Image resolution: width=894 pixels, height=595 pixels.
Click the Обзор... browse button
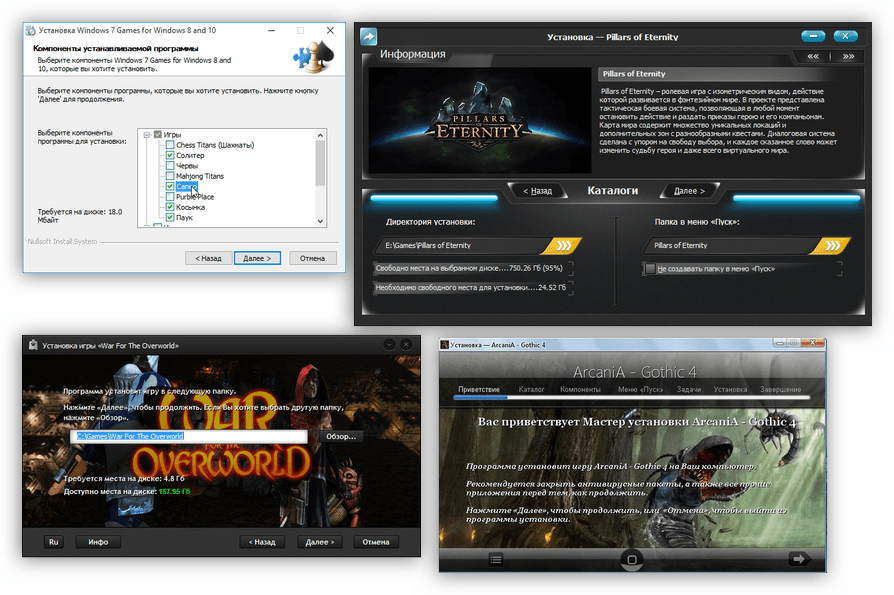point(341,437)
